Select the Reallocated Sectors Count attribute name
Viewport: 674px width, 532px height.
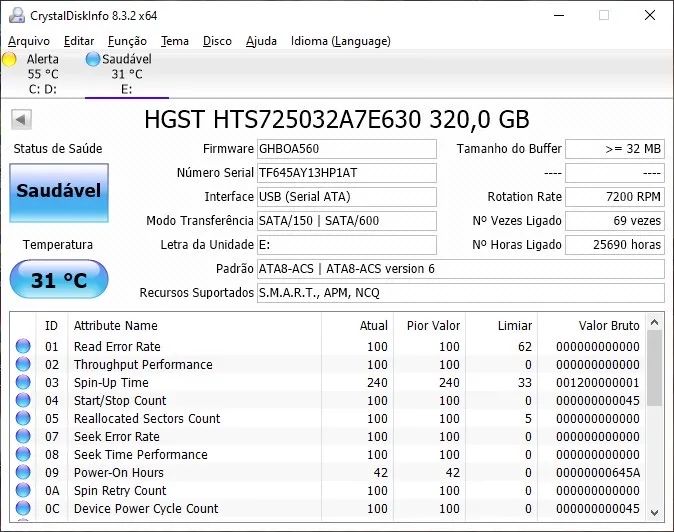[x=147, y=419]
